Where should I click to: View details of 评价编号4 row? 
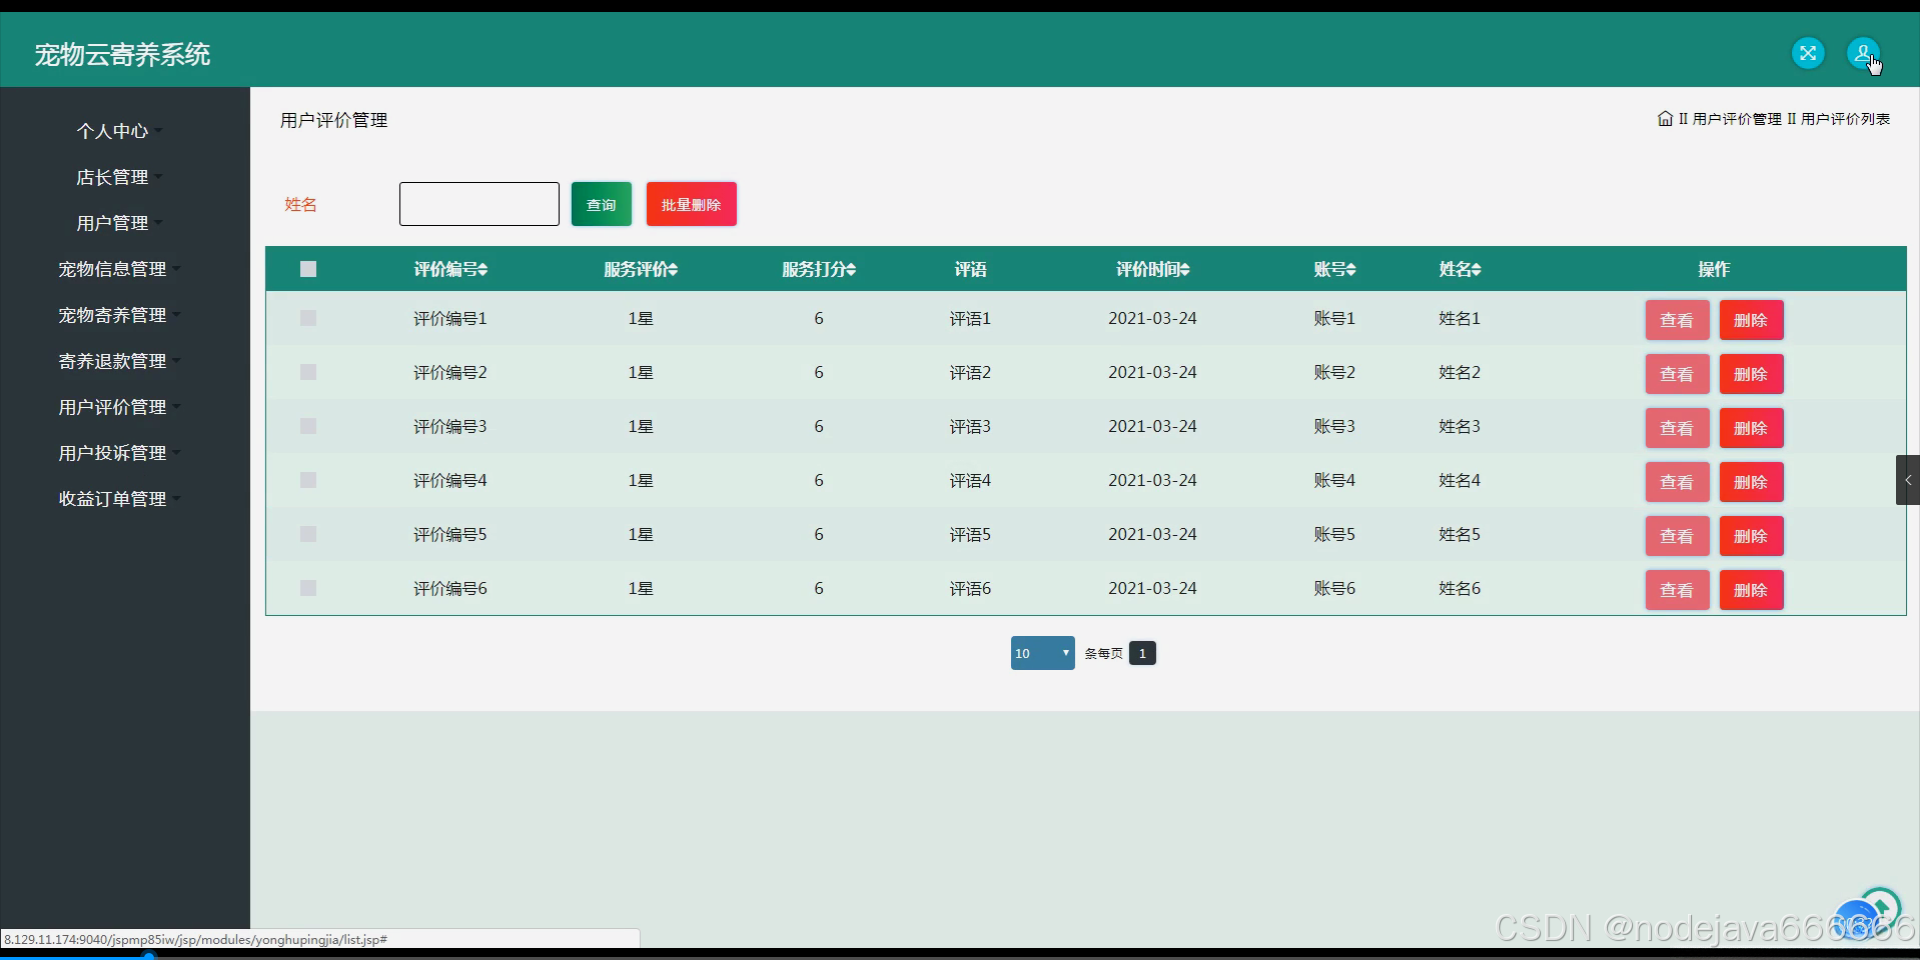point(1677,482)
